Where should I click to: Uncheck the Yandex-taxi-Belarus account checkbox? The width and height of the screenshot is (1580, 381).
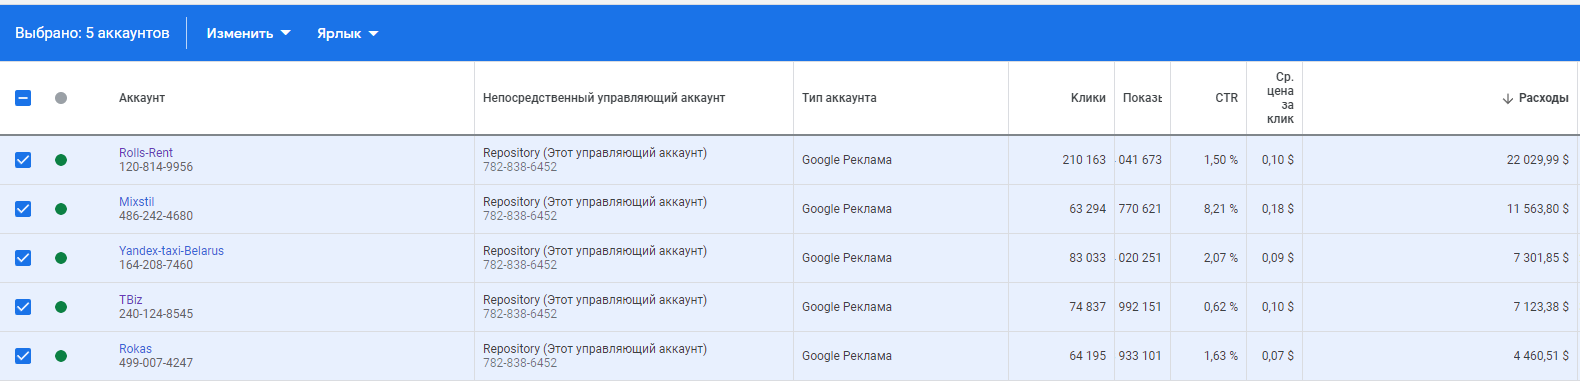23,258
